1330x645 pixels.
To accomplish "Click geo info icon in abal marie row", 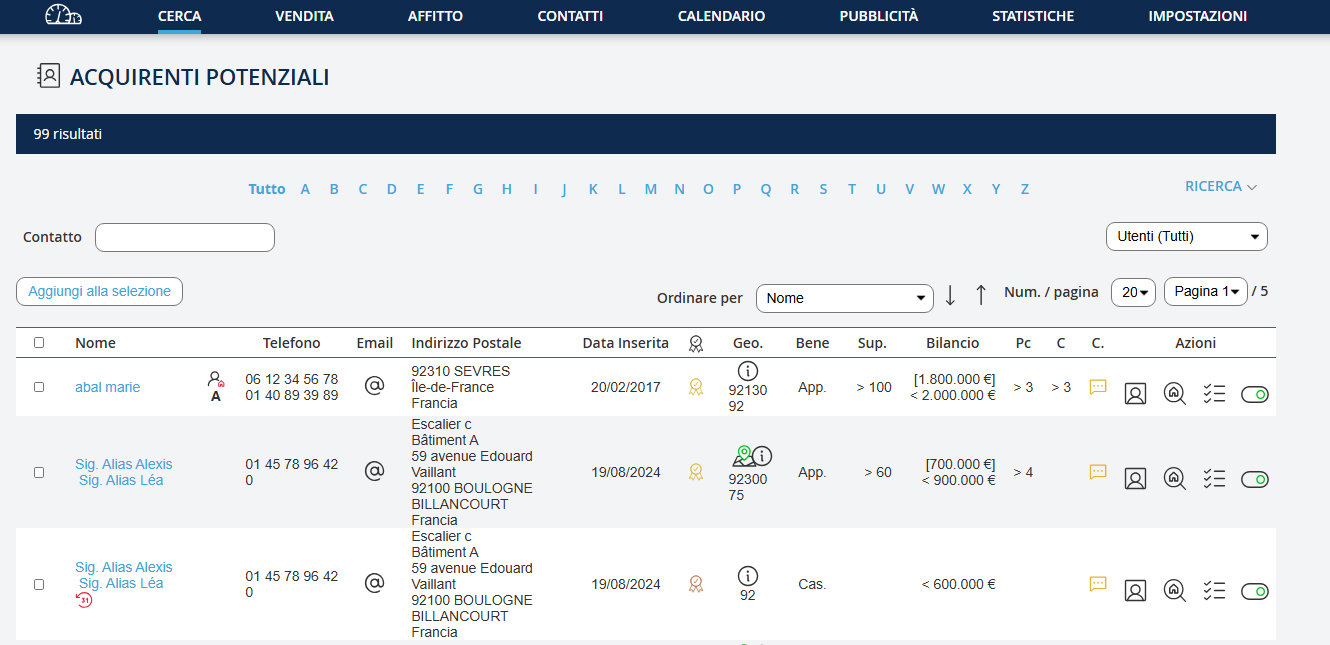I will [748, 372].
